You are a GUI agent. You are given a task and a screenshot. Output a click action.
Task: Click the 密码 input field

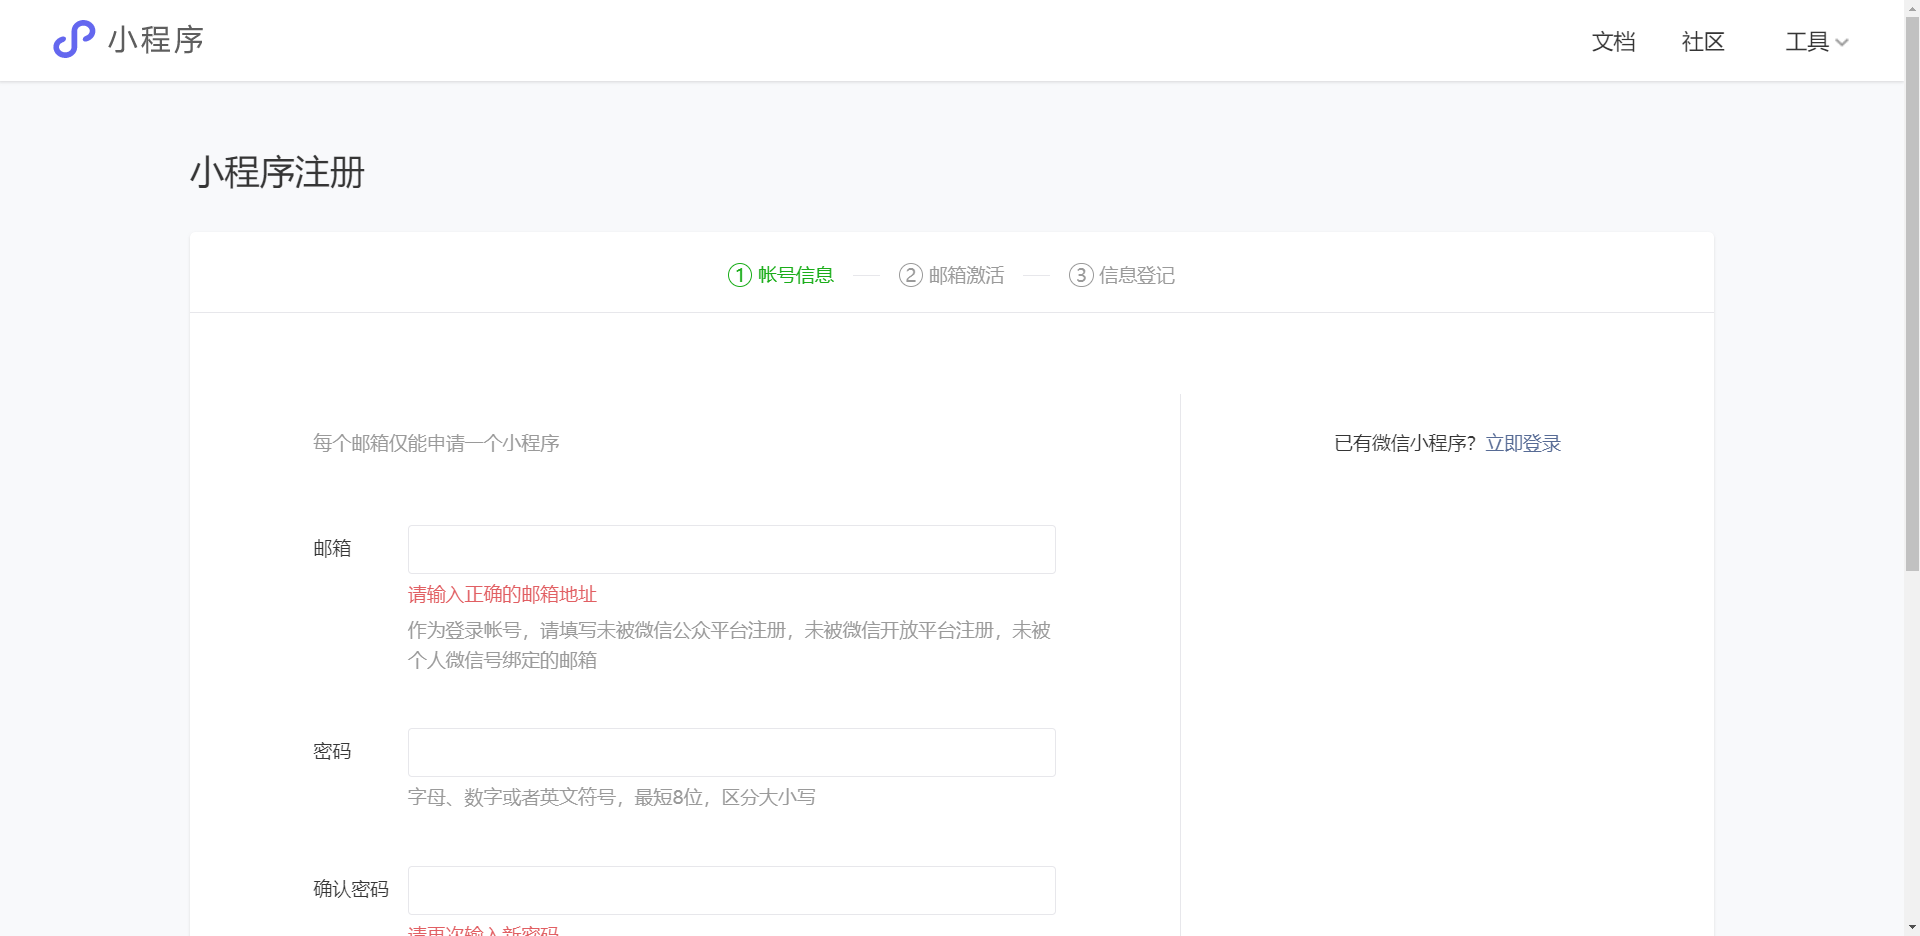pos(731,752)
